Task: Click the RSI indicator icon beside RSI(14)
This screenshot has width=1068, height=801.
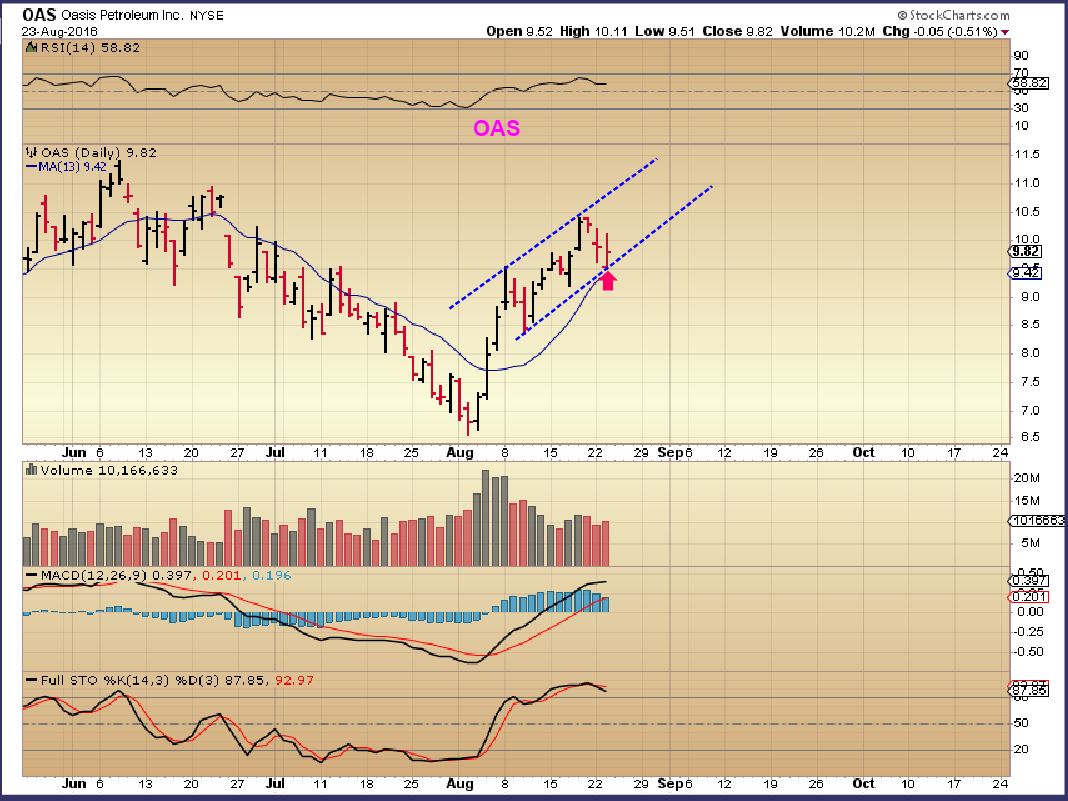Action: [x=32, y=48]
